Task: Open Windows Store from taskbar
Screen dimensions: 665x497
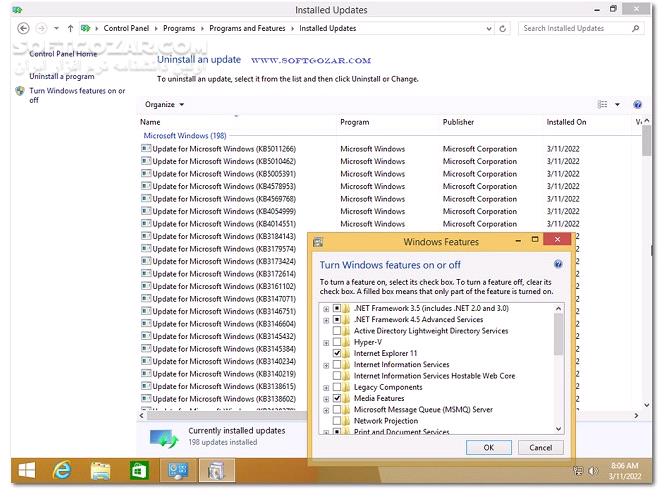Action: [x=139, y=471]
